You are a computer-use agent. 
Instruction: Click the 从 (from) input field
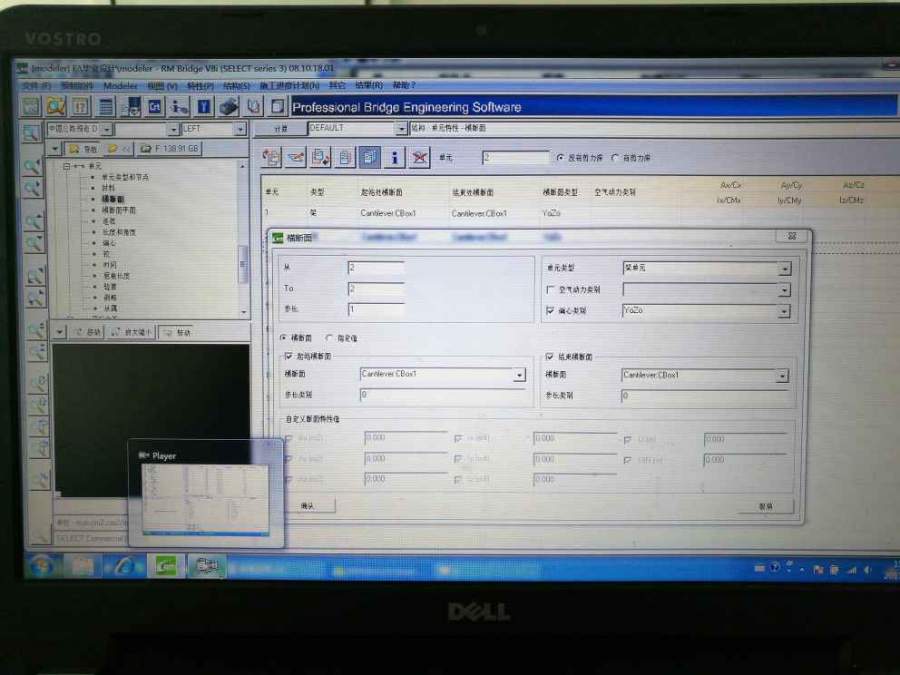click(x=377, y=267)
